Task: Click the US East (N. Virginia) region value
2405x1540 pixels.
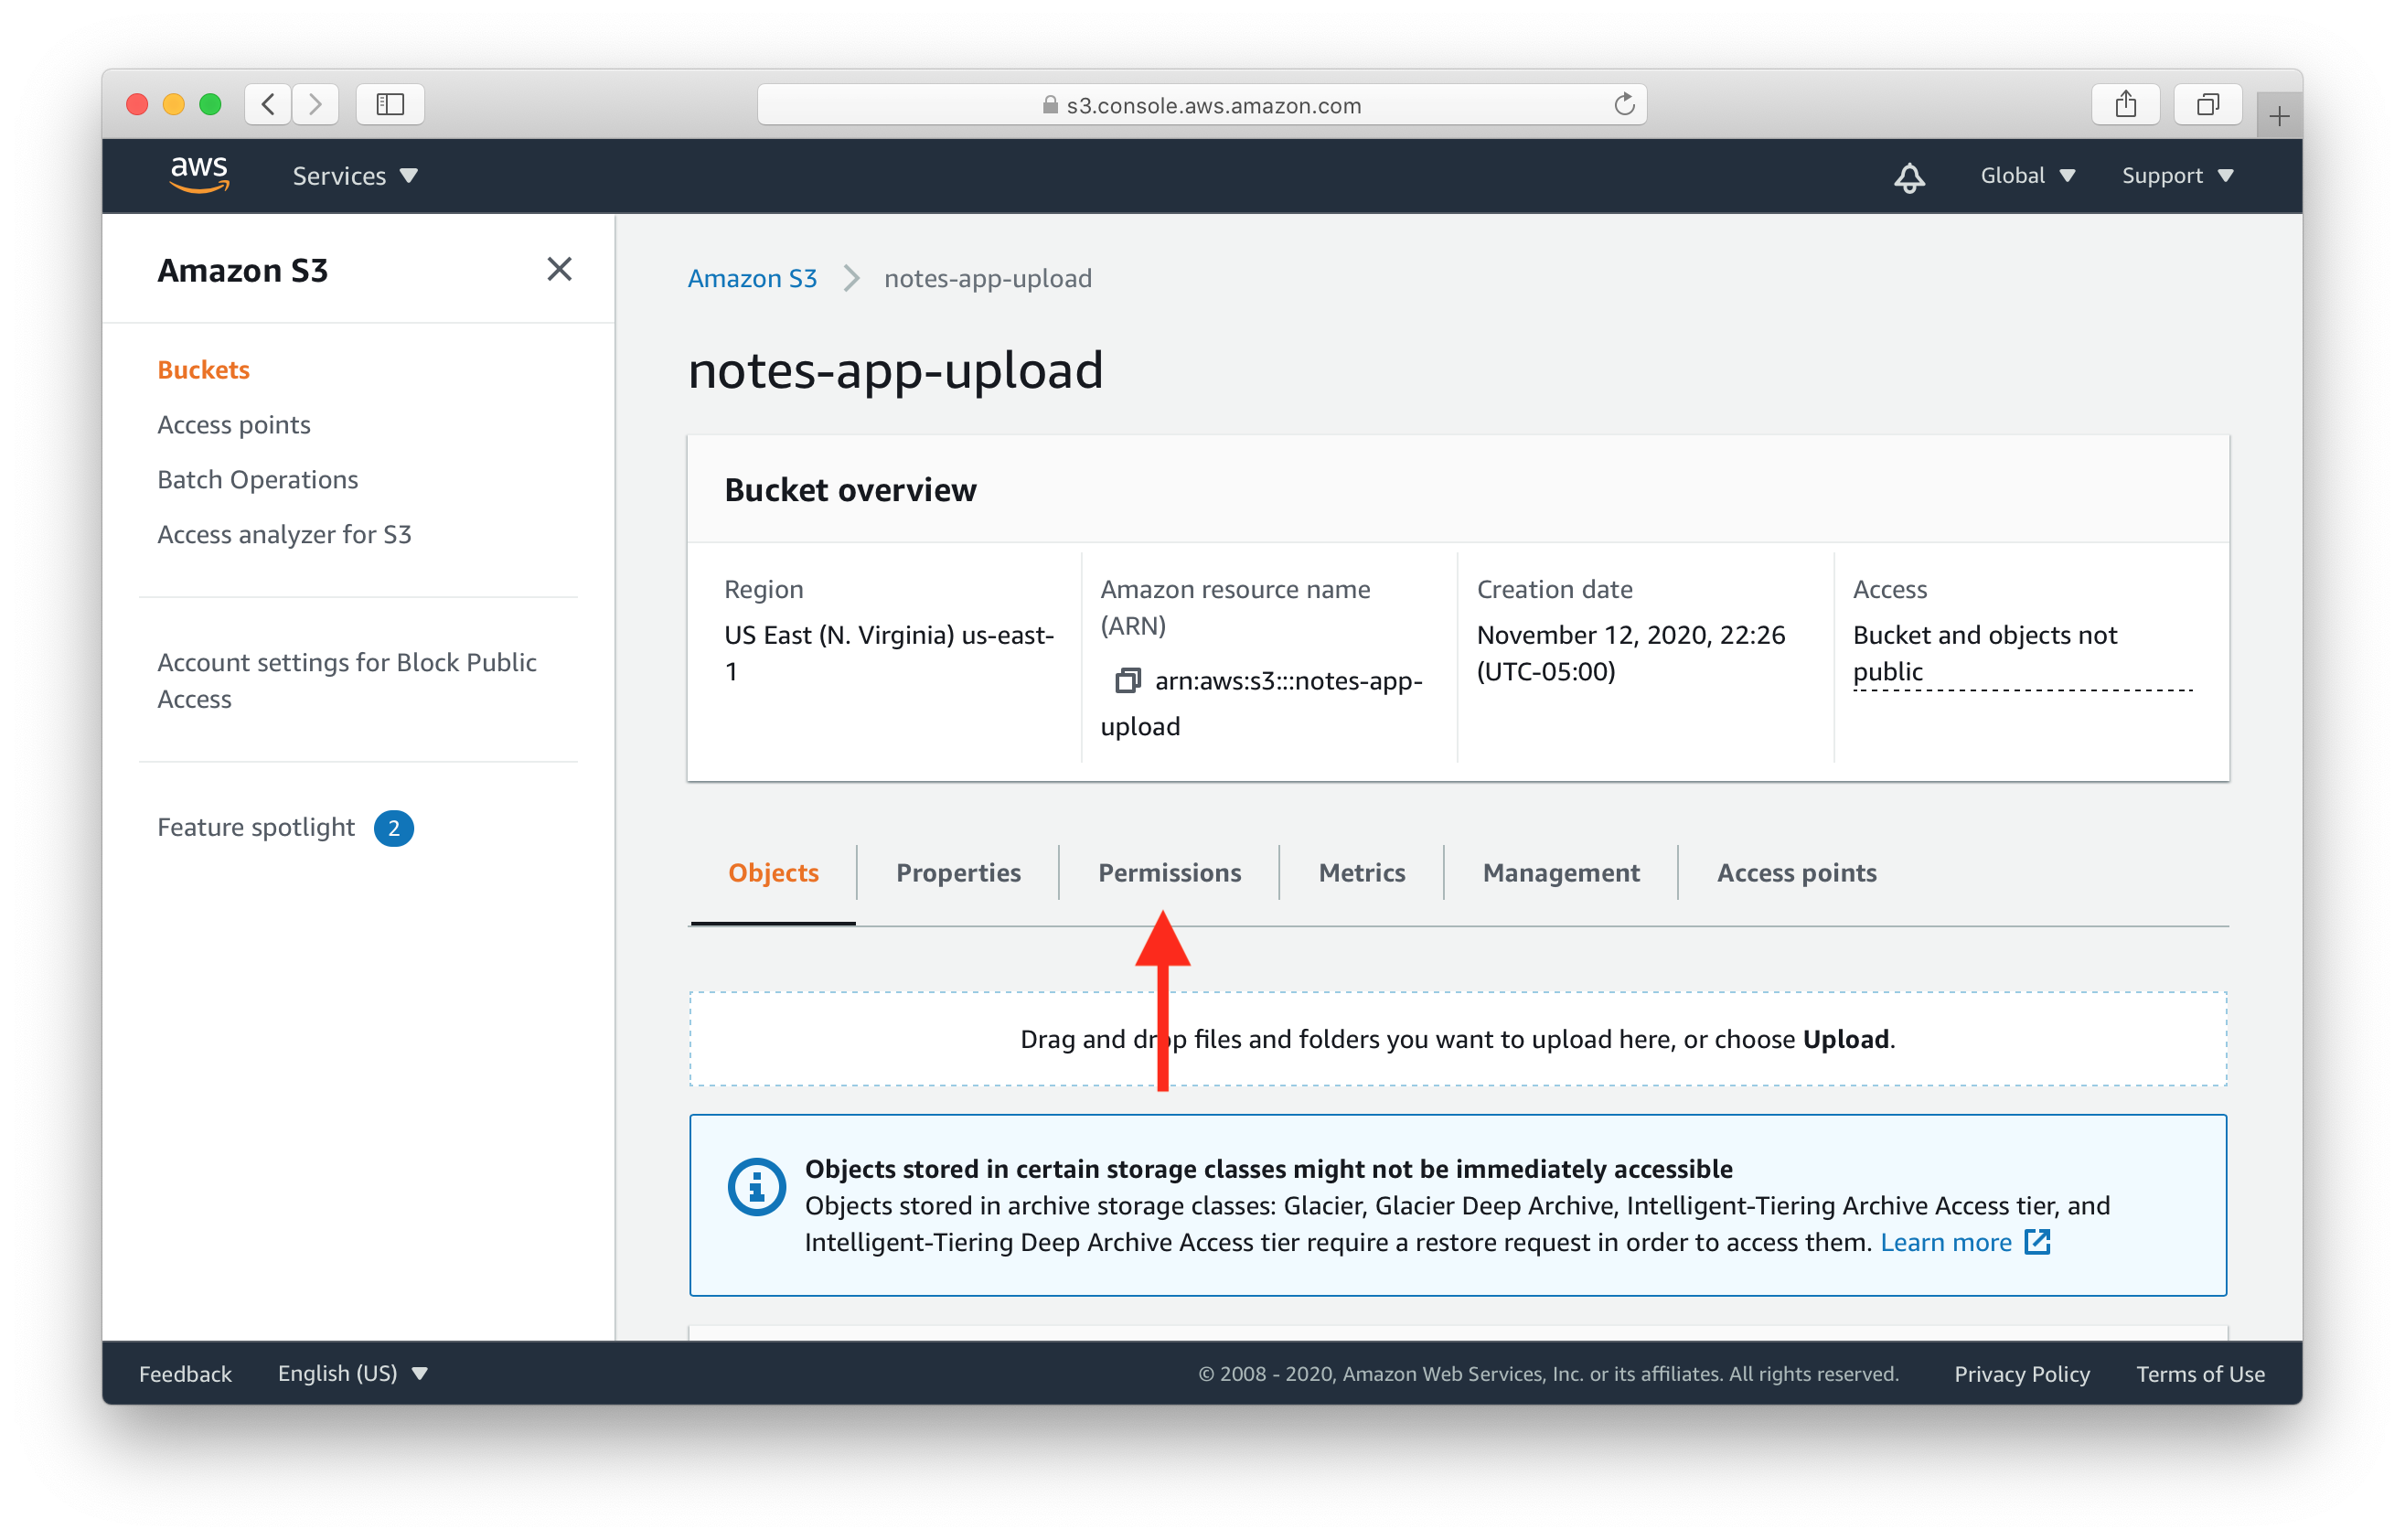Action: [889, 653]
